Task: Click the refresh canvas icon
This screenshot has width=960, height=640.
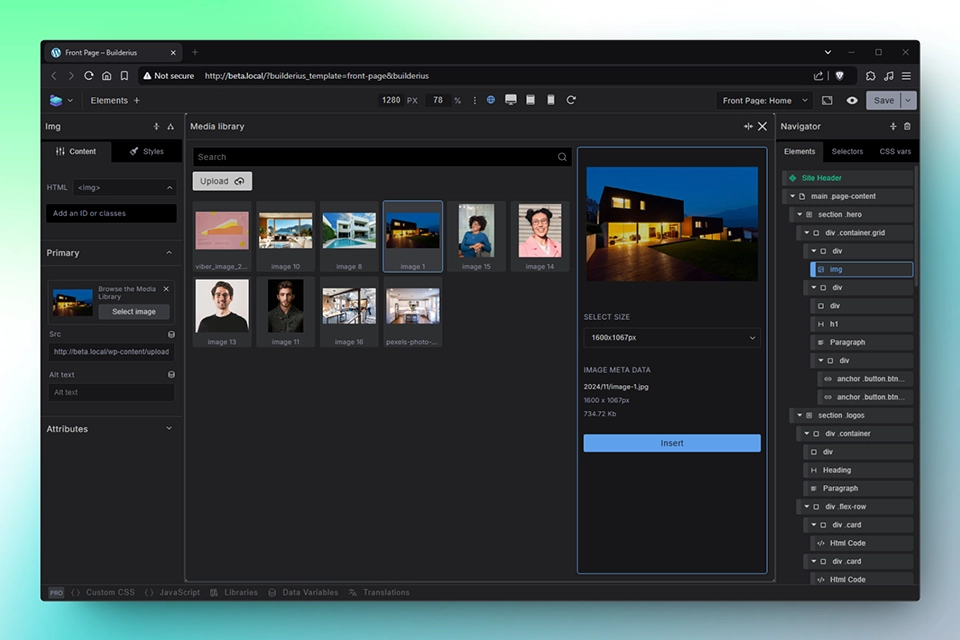Action: click(570, 100)
